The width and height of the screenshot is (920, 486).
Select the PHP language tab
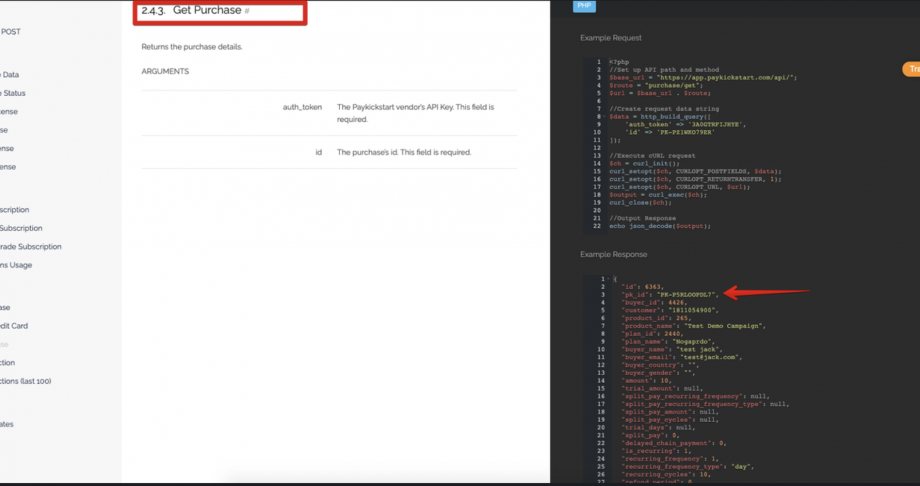(x=584, y=6)
